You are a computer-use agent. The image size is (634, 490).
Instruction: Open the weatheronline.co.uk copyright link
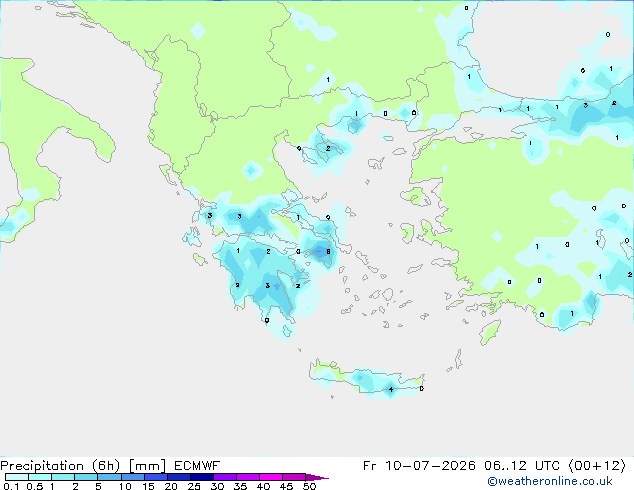coord(550,481)
